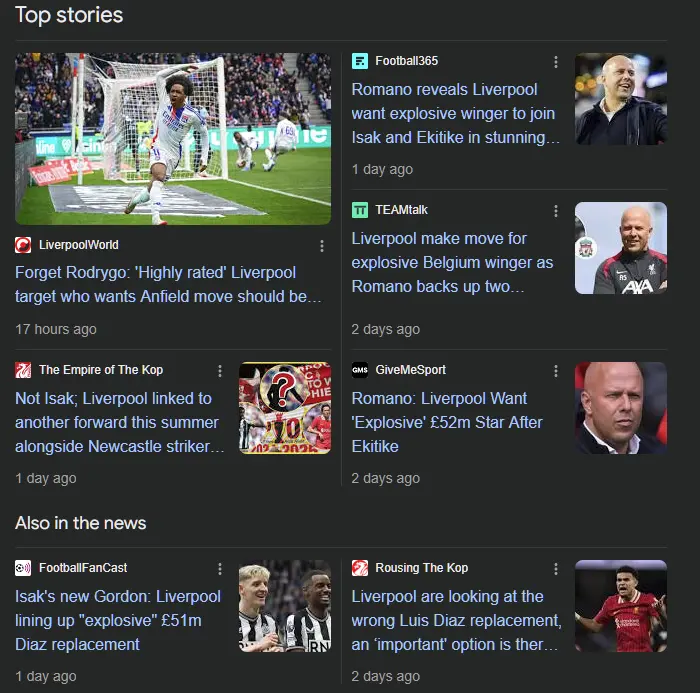Open more options for GiveMeSport story
This screenshot has height=693, width=700.
[x=556, y=371]
